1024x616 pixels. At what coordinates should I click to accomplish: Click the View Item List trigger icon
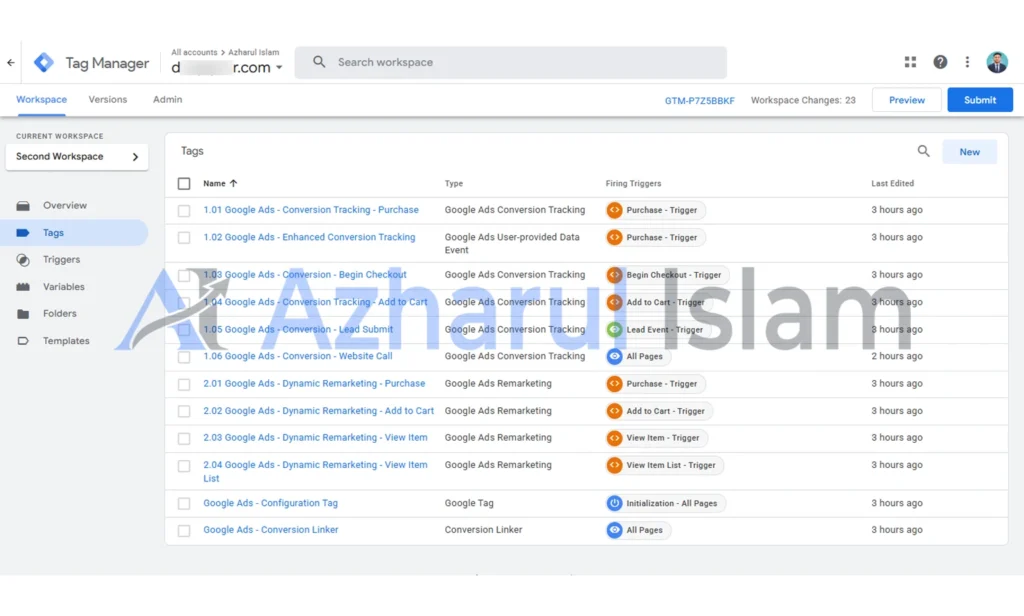coord(614,465)
